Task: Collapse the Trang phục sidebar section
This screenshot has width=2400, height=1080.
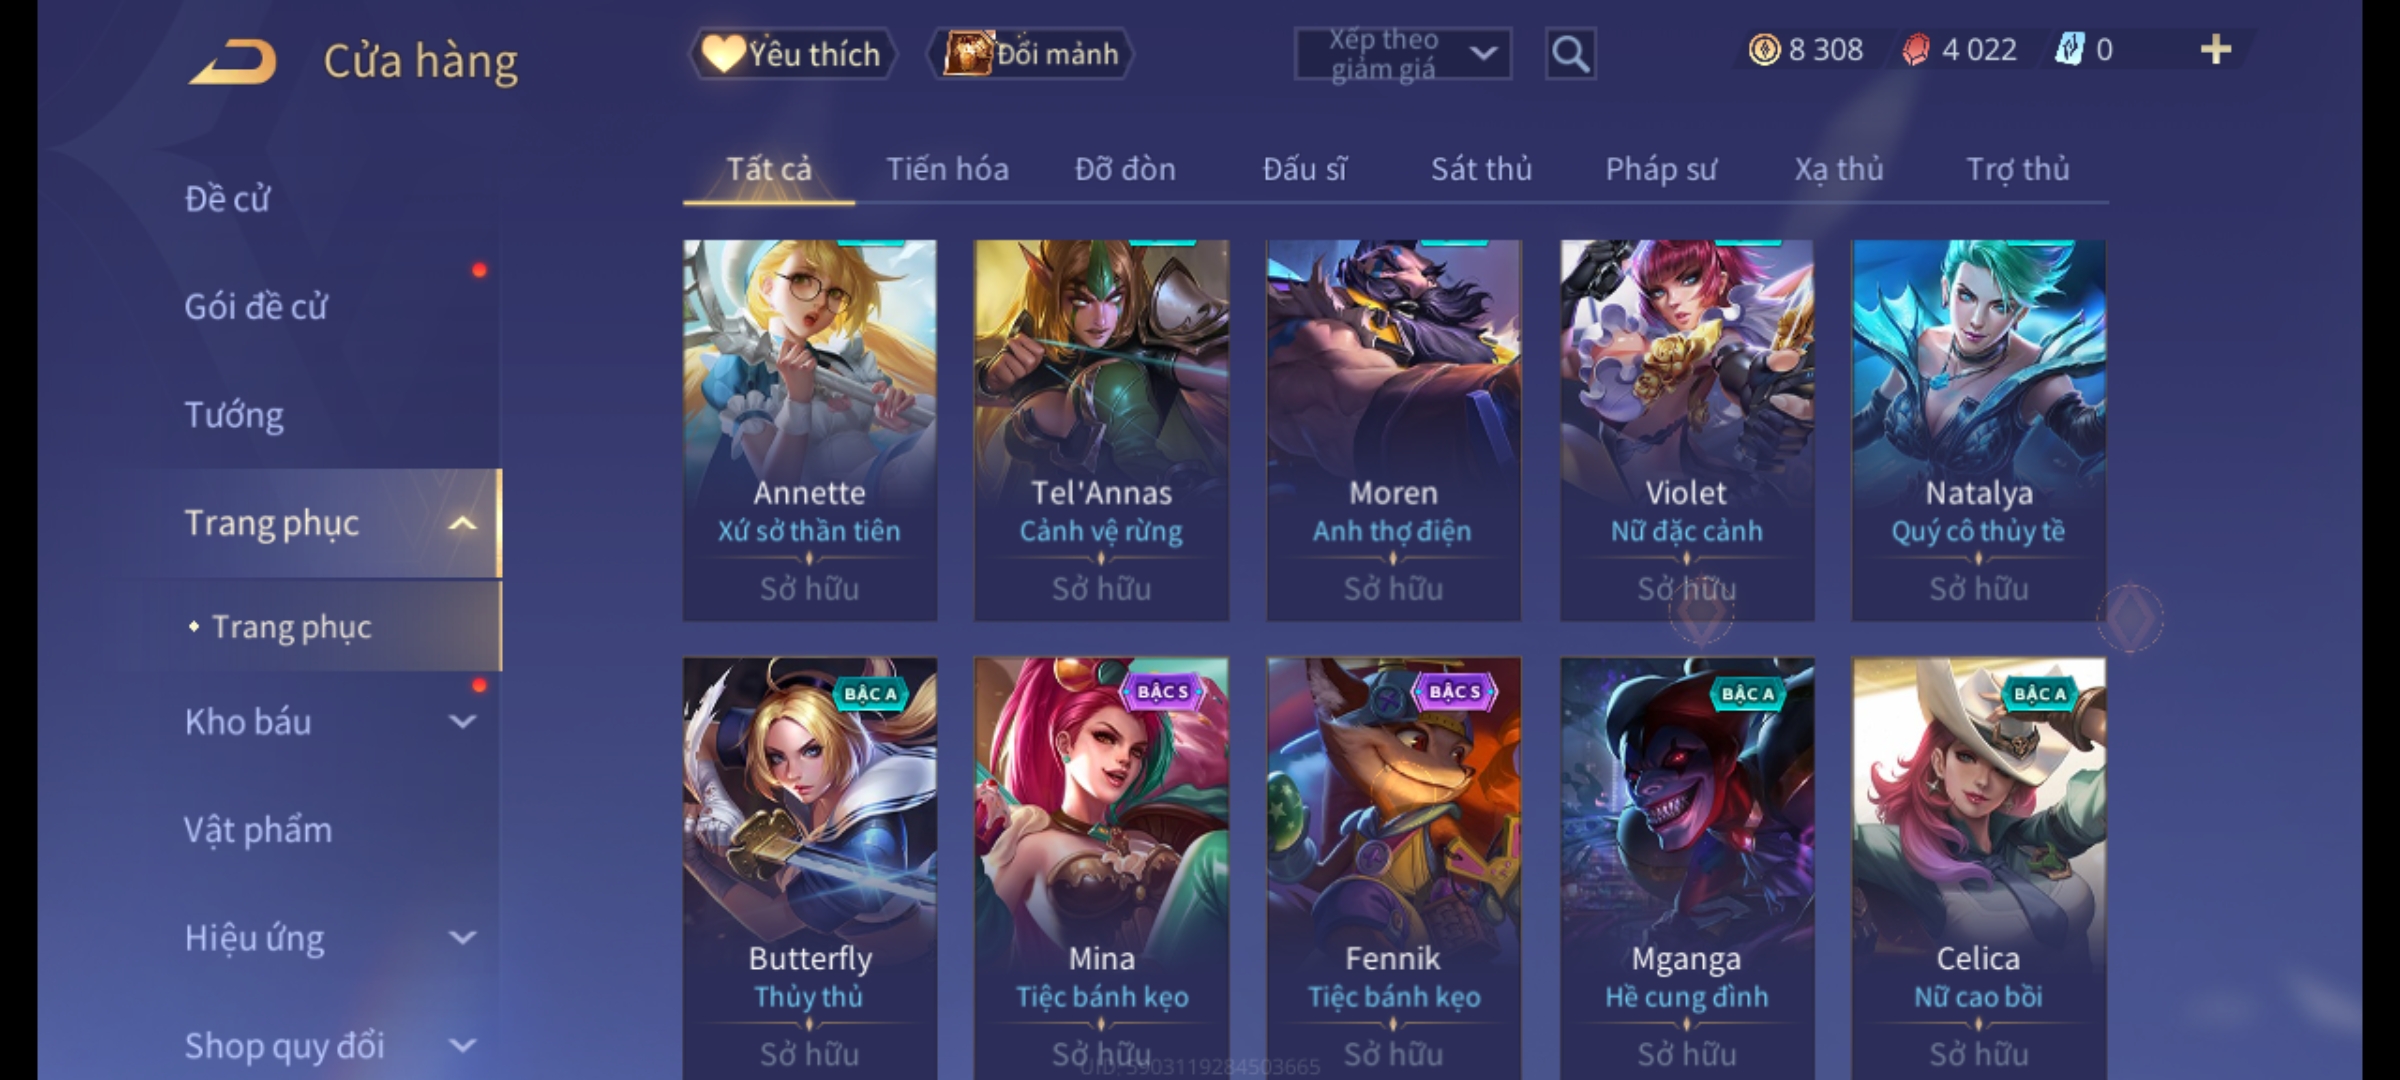Action: click(462, 523)
